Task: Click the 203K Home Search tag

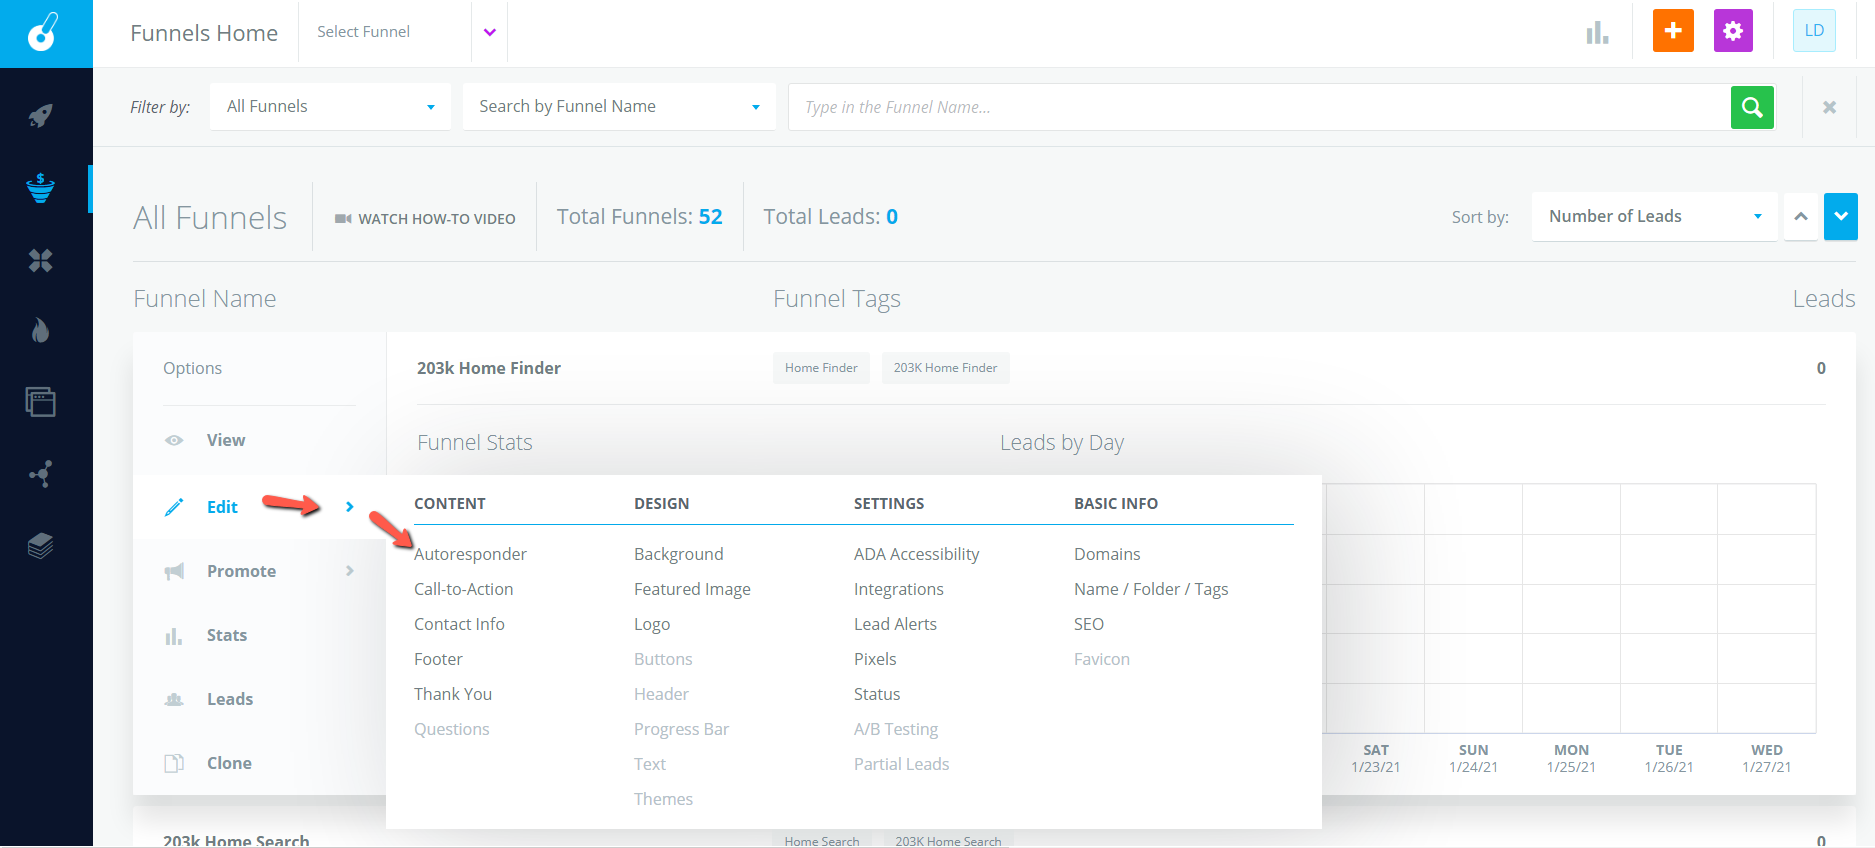Action: [948, 841]
